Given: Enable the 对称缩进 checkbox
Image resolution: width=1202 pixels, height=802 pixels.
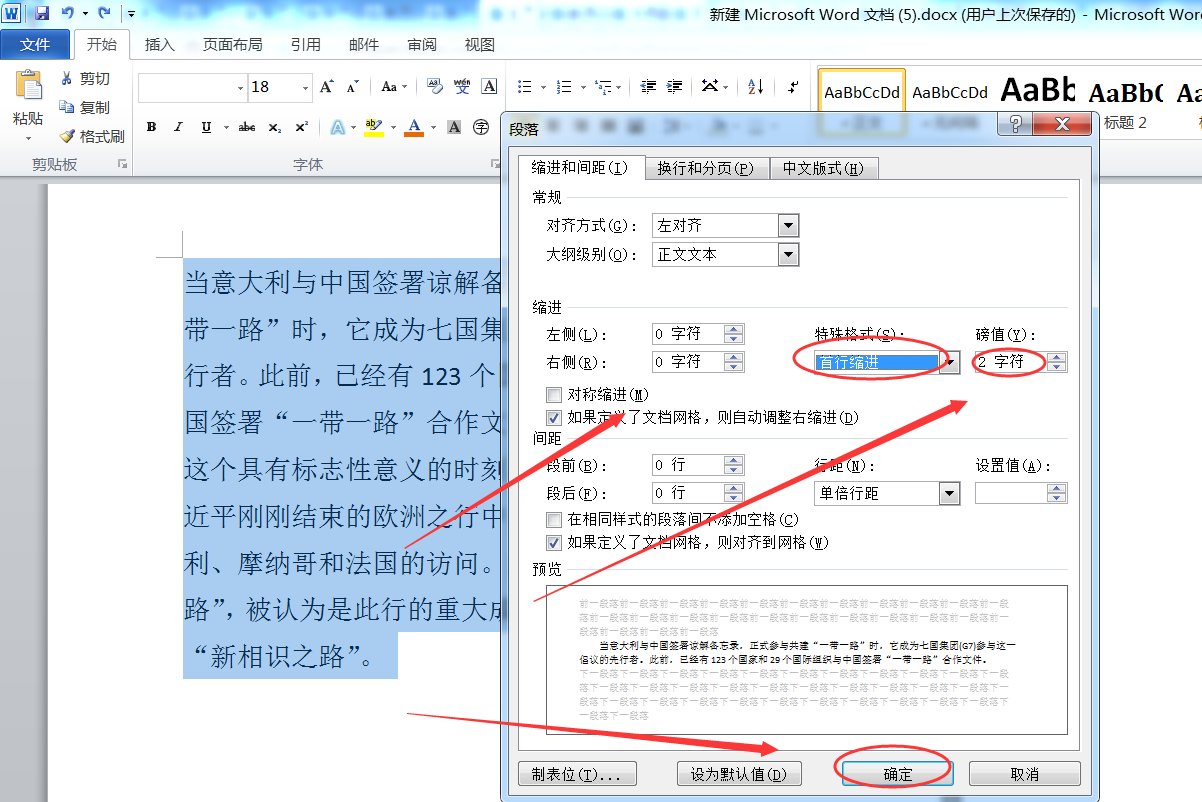Looking at the screenshot, I should [554, 394].
